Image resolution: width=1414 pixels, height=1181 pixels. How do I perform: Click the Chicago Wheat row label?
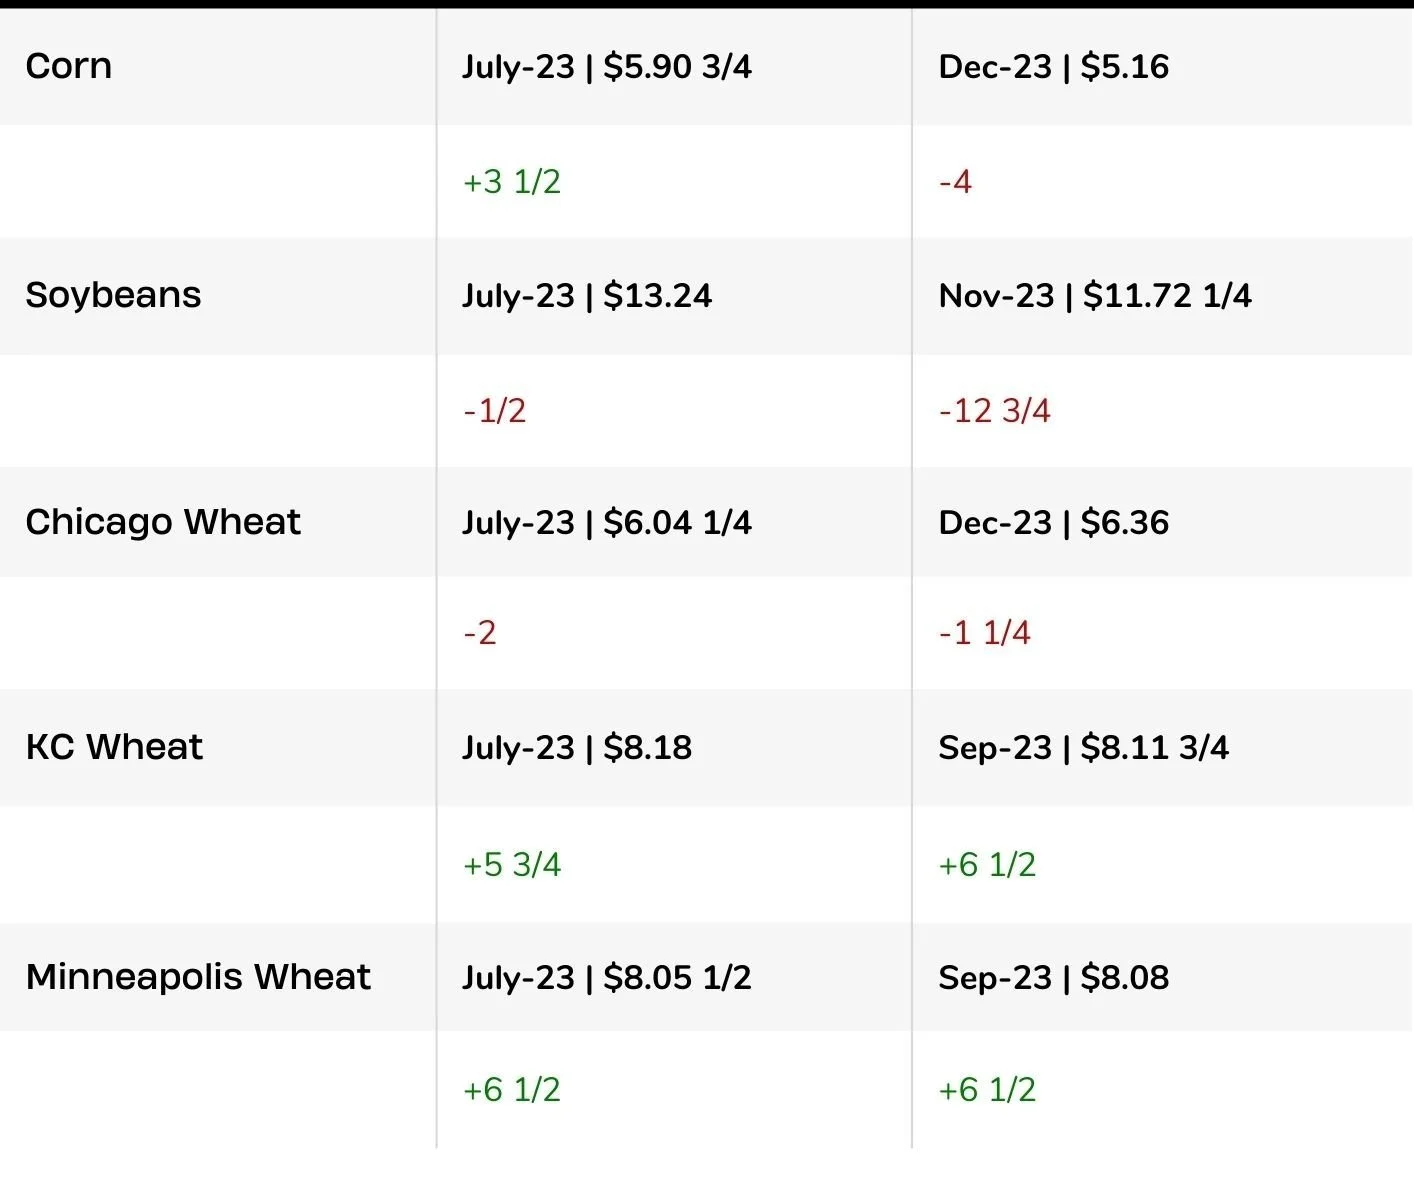point(163,522)
